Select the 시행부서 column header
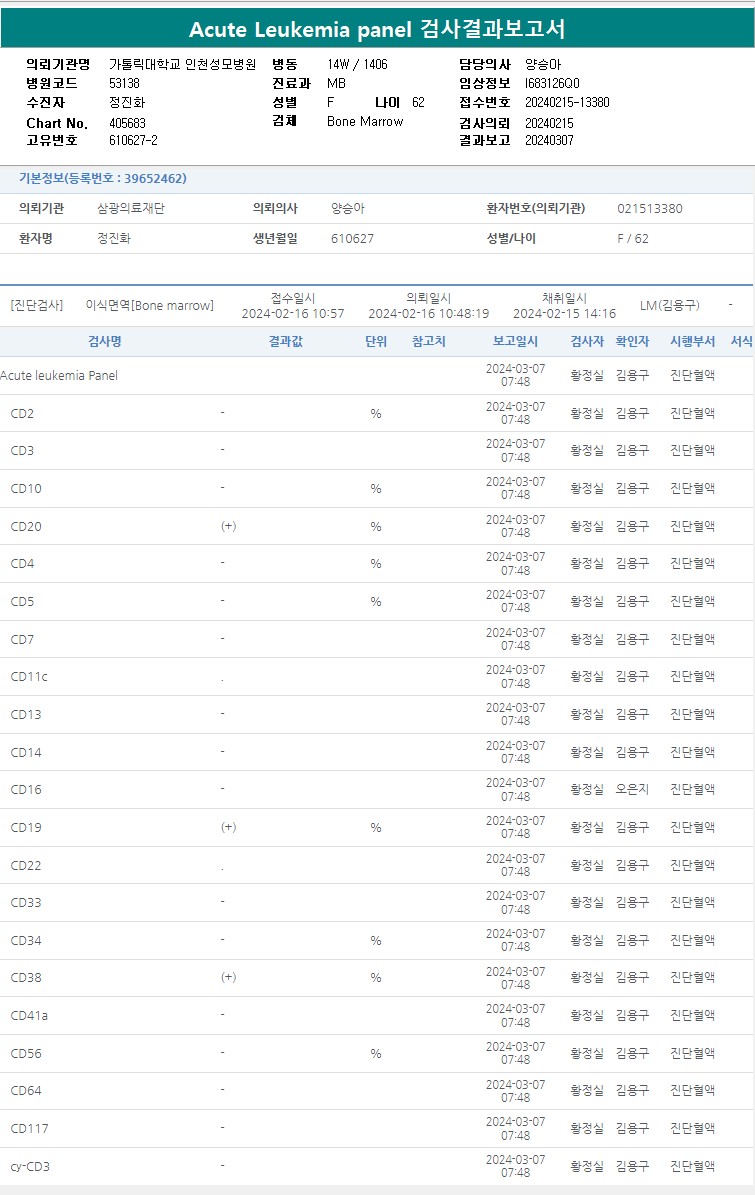The width and height of the screenshot is (755, 1195). pos(692,341)
